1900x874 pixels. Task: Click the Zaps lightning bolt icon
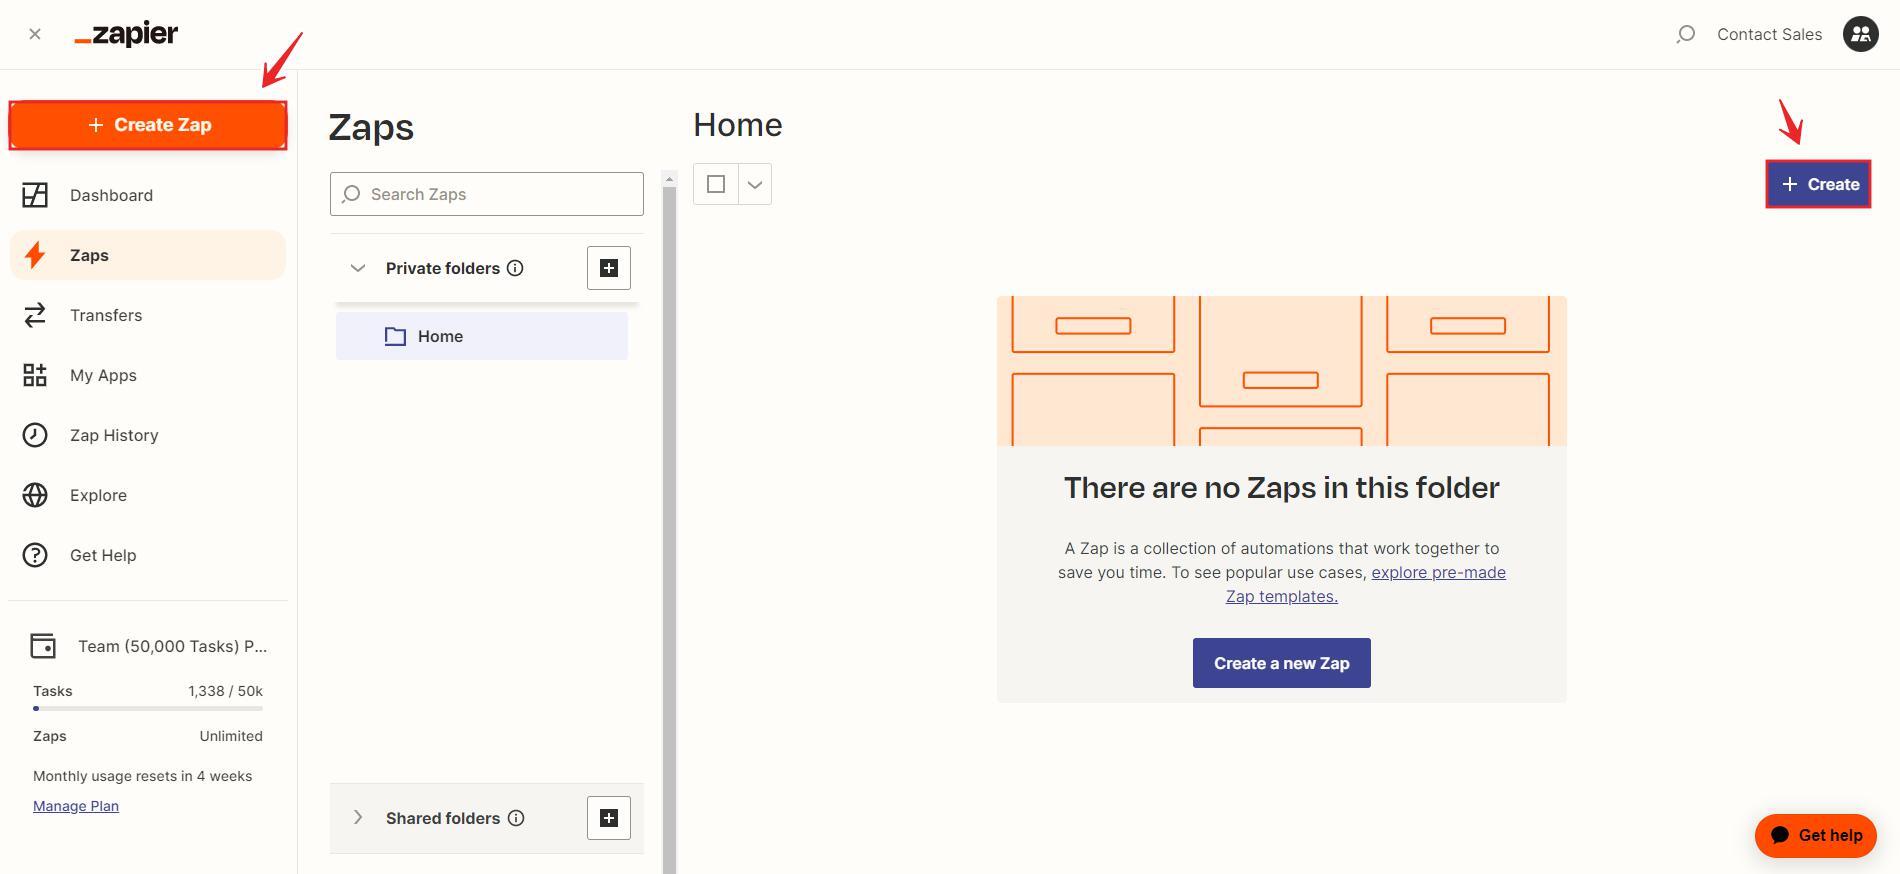pyautogui.click(x=35, y=255)
